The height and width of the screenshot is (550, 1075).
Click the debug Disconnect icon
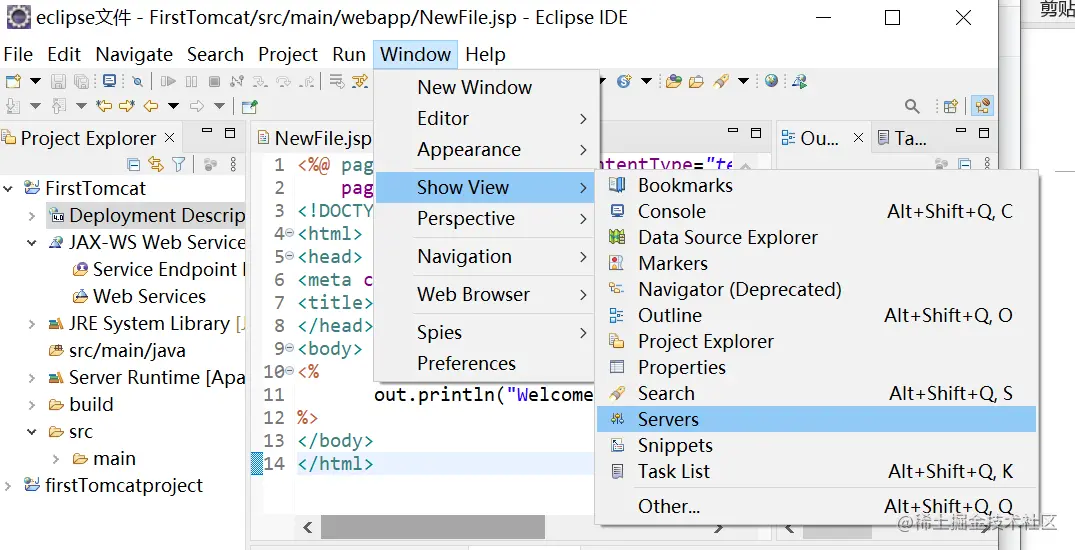coord(237,82)
